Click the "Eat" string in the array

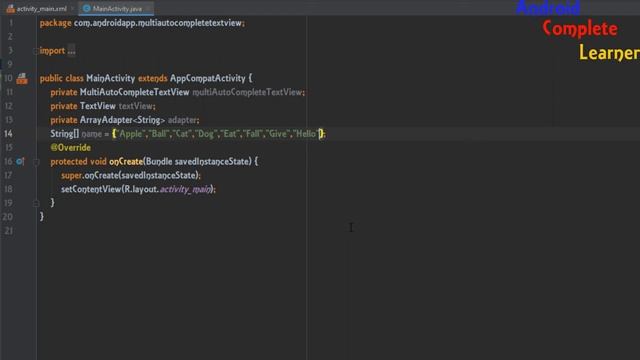(x=230, y=134)
